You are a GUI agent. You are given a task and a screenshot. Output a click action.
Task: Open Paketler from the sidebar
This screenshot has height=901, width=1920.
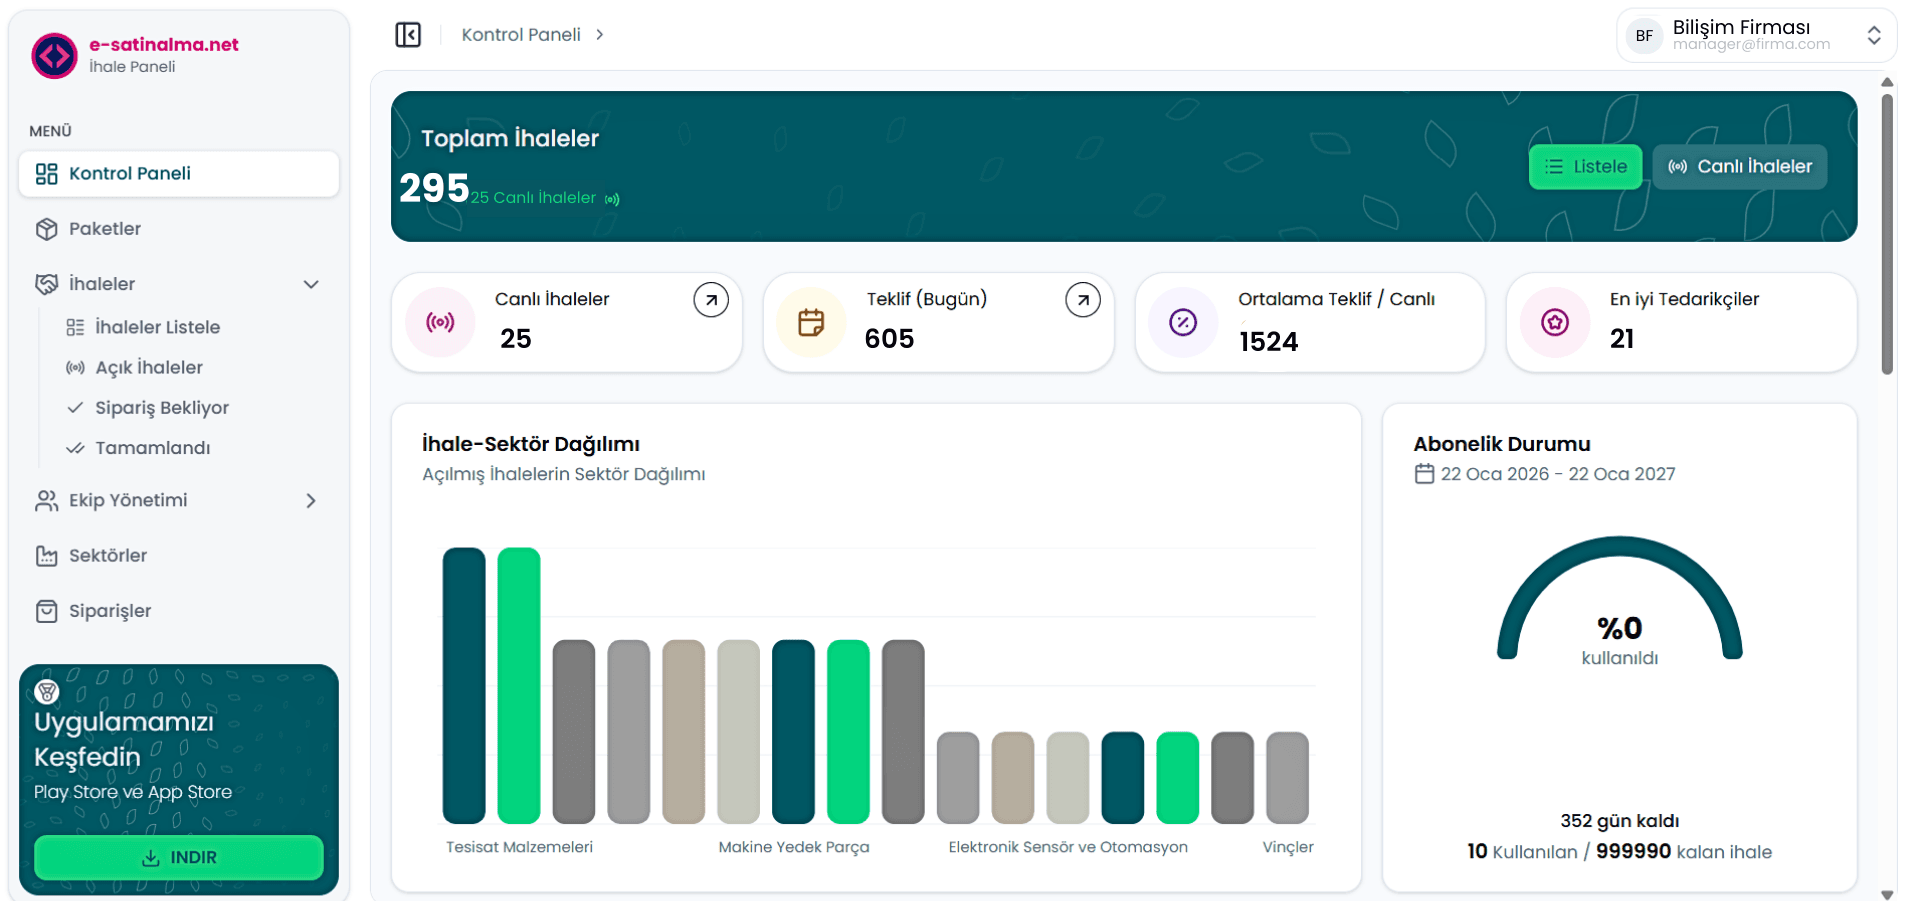coord(105,229)
